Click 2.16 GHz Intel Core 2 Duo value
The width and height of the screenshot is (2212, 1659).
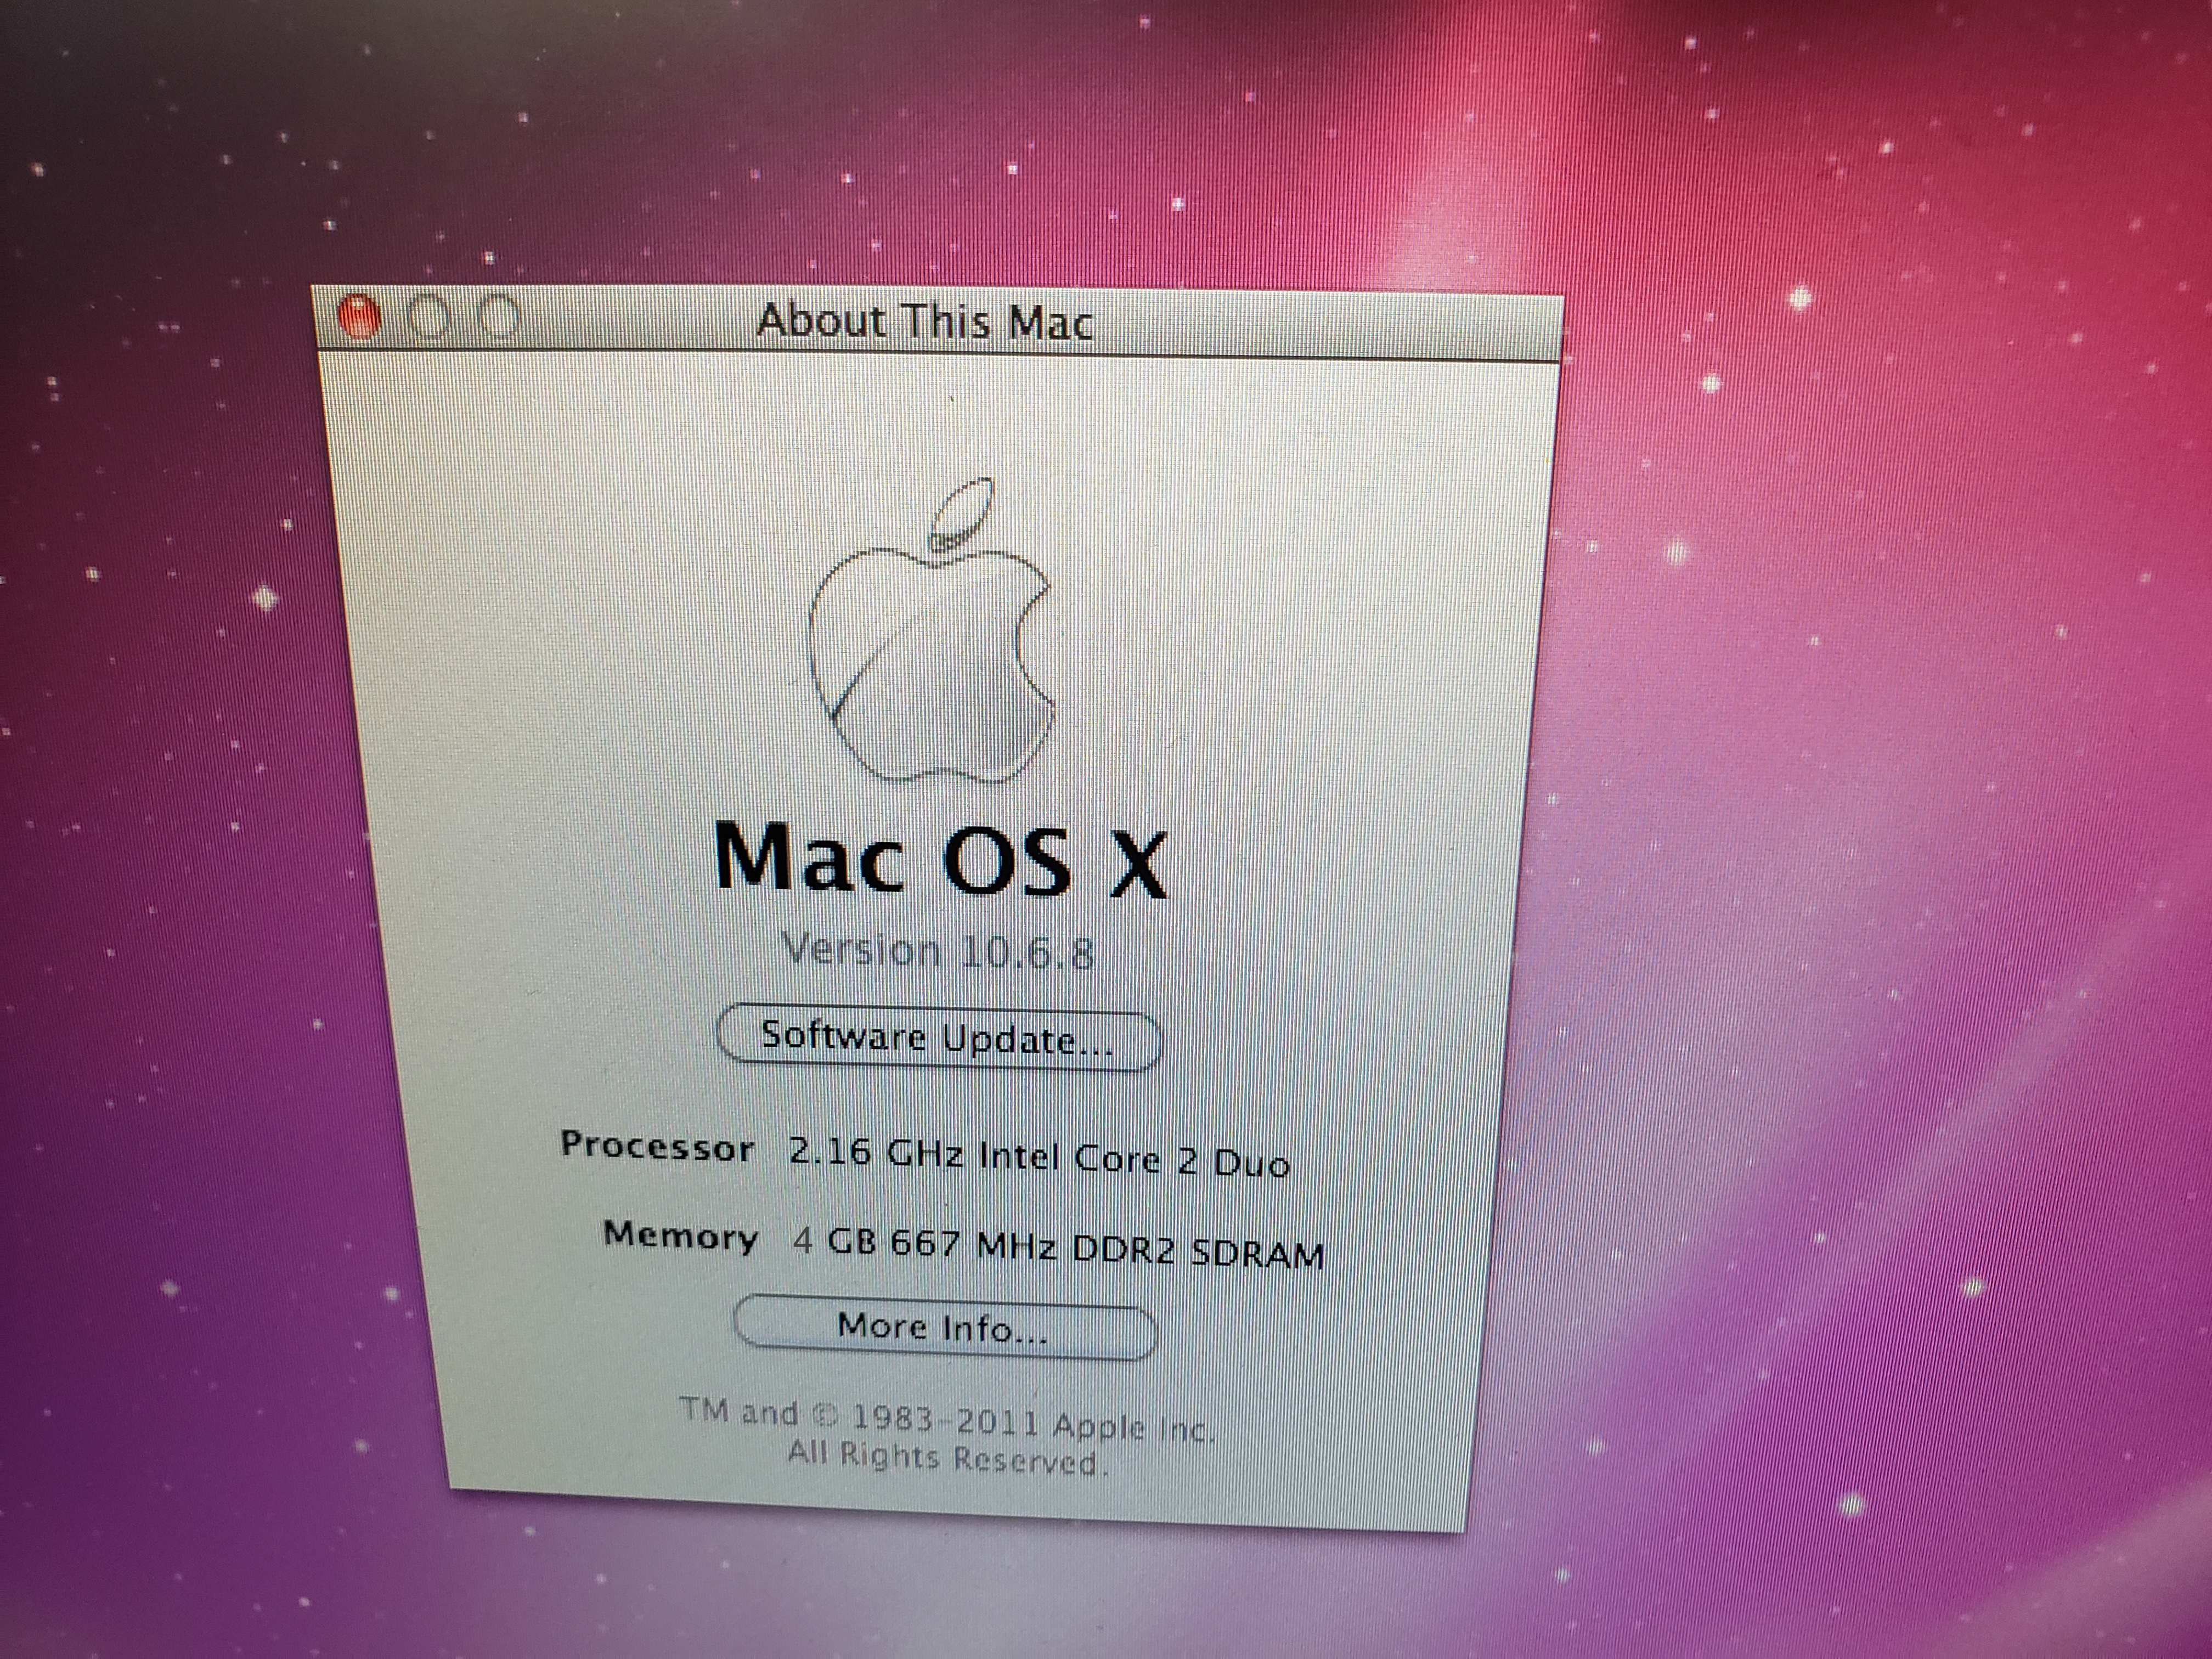pyautogui.click(x=1040, y=1159)
